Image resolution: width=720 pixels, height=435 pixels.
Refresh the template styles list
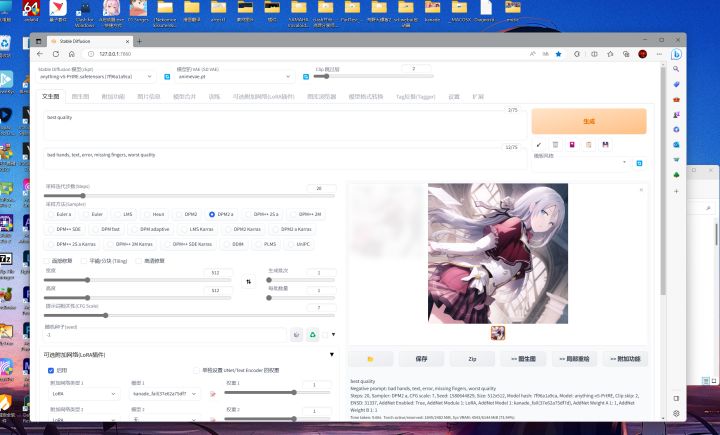click(x=639, y=164)
